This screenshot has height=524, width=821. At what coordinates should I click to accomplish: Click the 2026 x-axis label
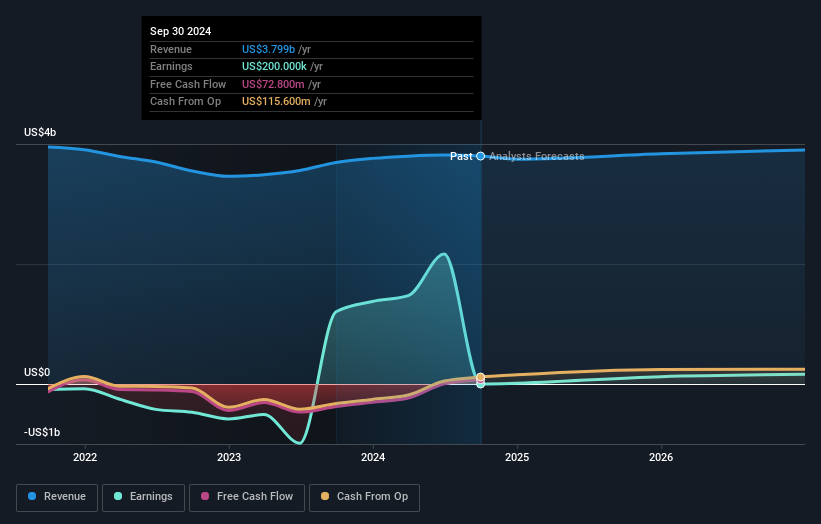[x=661, y=457]
